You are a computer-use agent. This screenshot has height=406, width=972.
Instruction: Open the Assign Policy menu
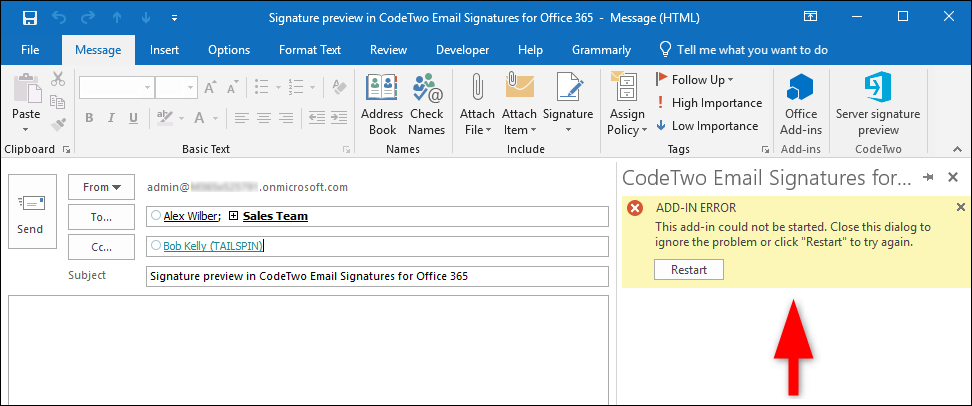pos(627,105)
